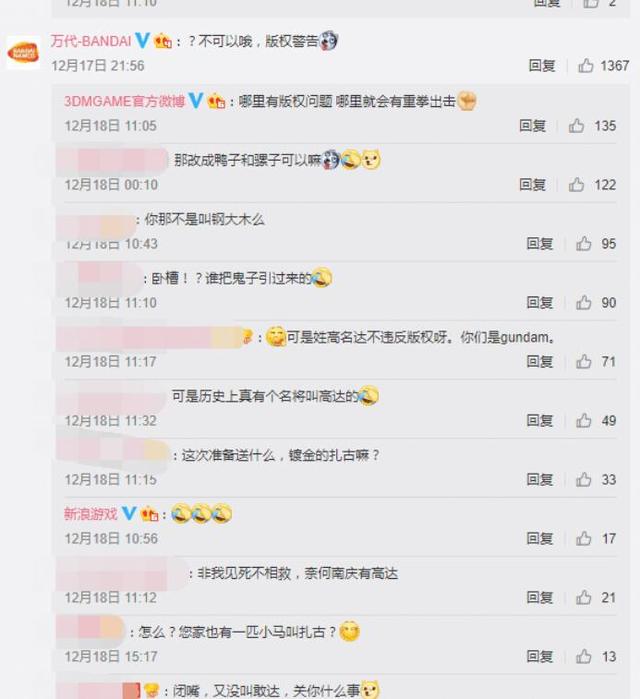This screenshot has height=699, width=640.
Task: Click the blue verified badge beside 万代-BANDAI
Action: [142, 41]
